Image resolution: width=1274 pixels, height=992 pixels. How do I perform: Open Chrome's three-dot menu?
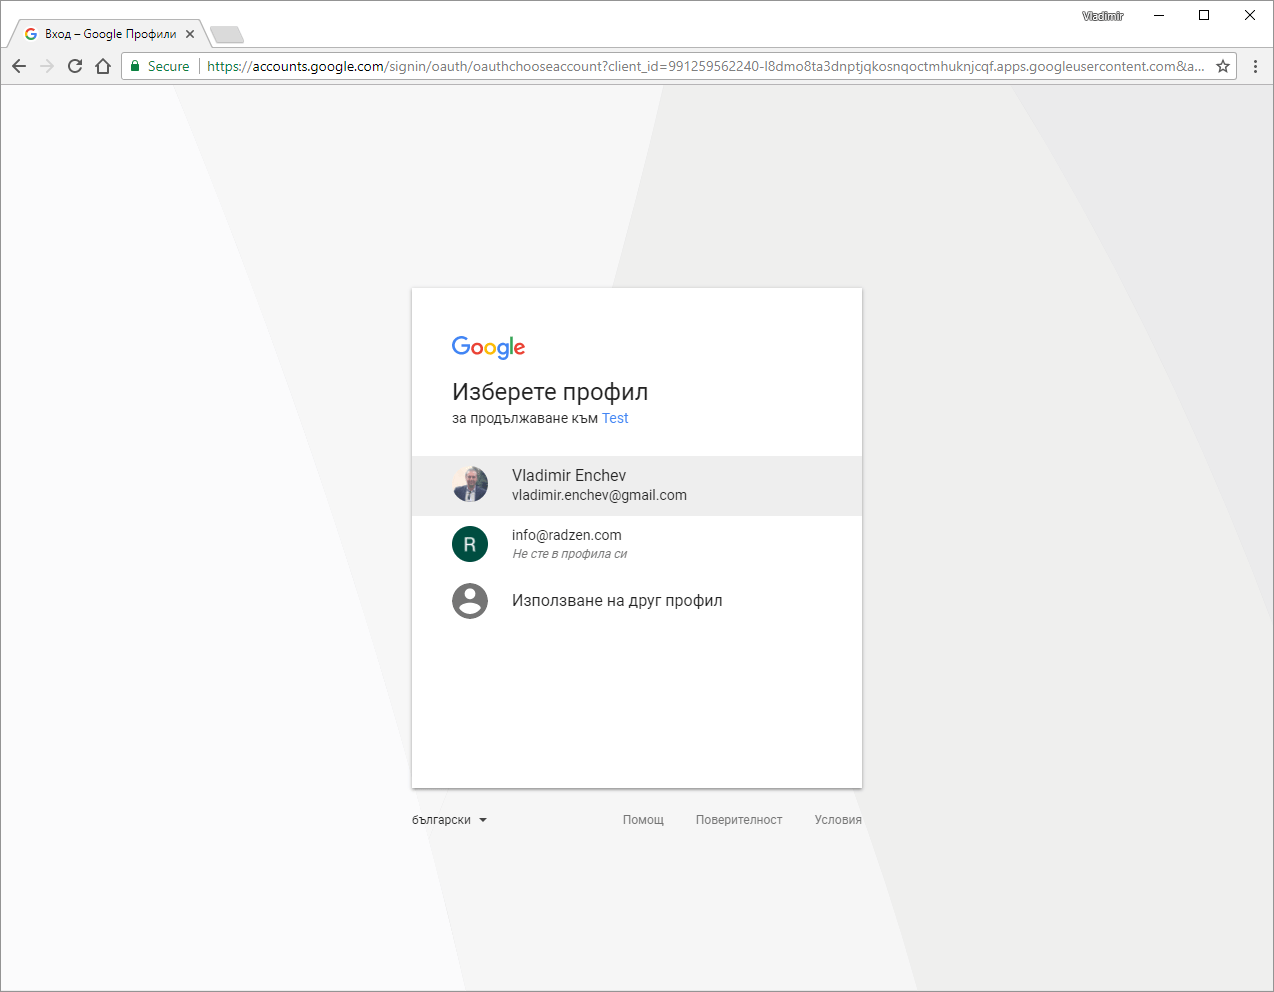coord(1255,66)
